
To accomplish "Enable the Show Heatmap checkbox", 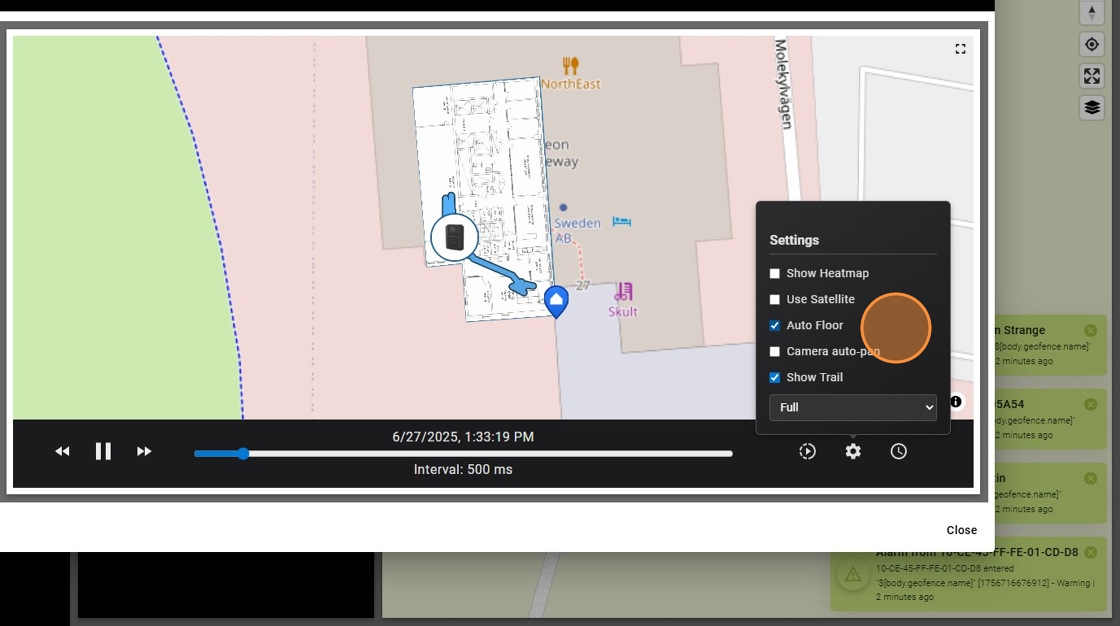I will point(775,274).
